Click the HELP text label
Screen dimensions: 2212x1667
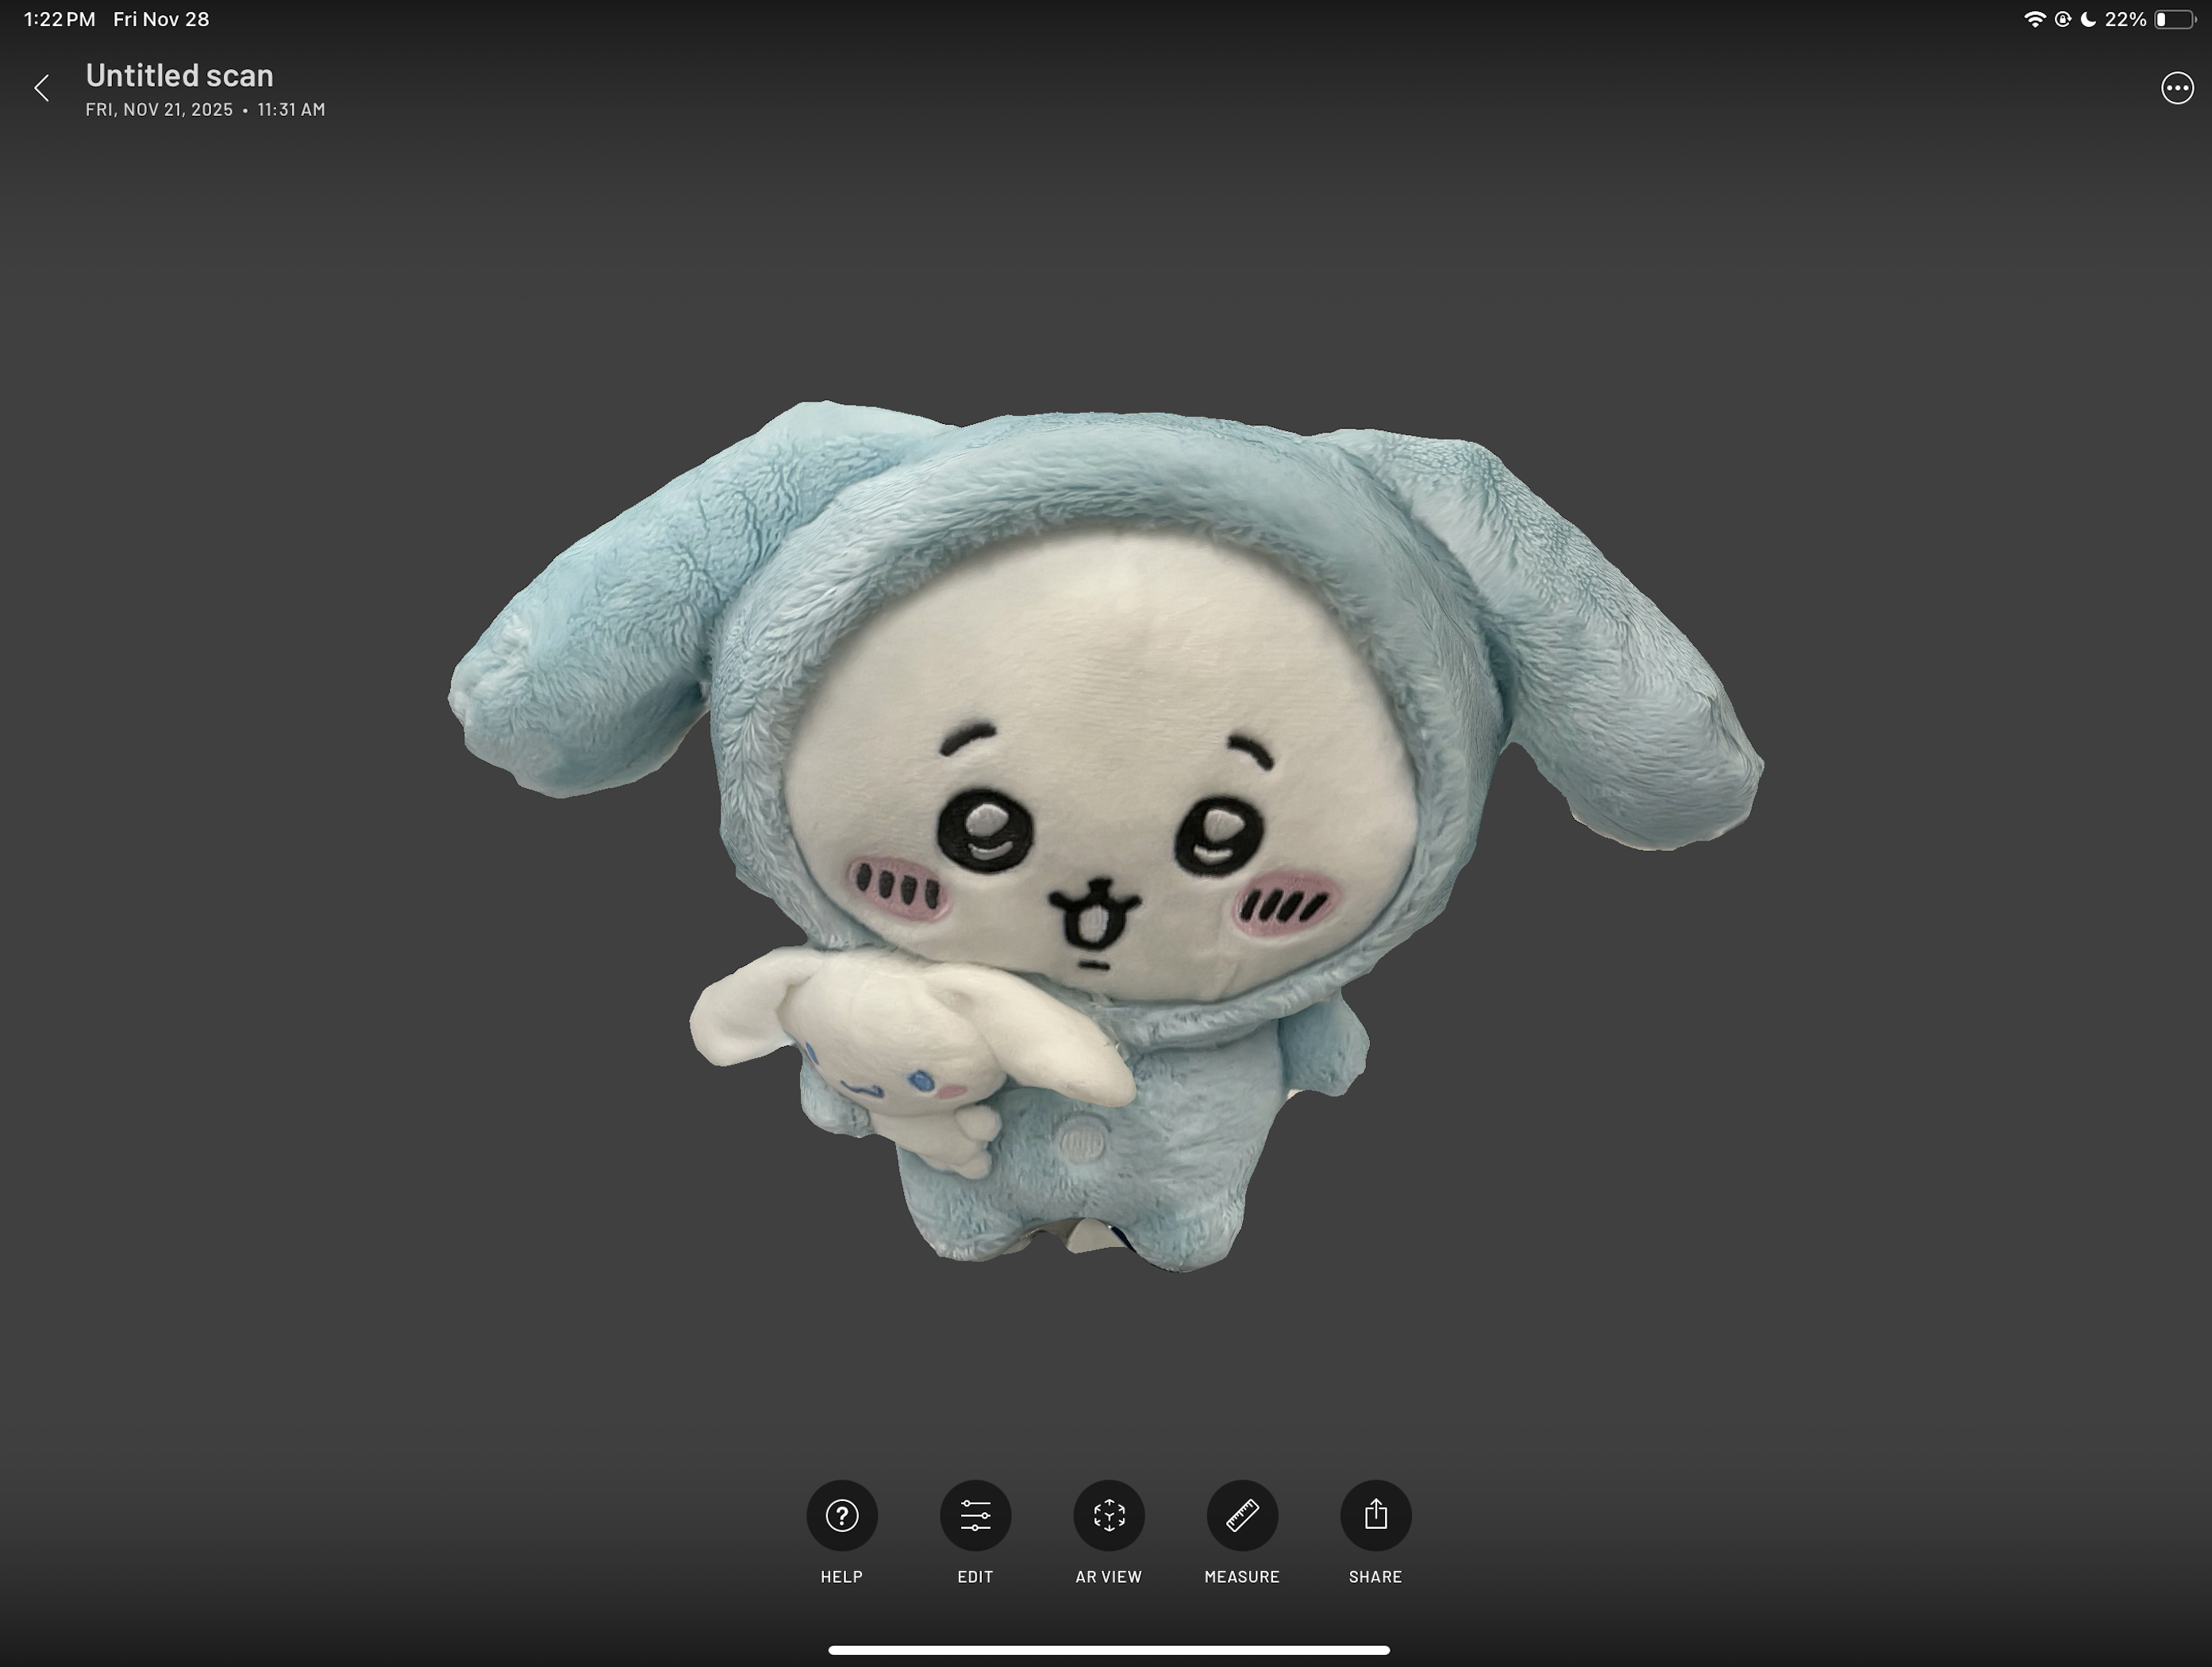click(842, 1577)
